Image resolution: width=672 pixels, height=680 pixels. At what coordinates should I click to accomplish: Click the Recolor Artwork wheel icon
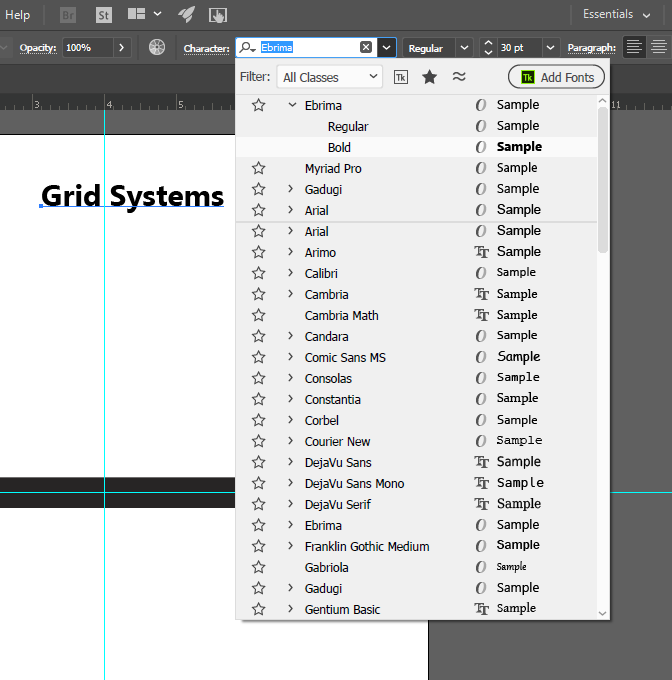[157, 47]
